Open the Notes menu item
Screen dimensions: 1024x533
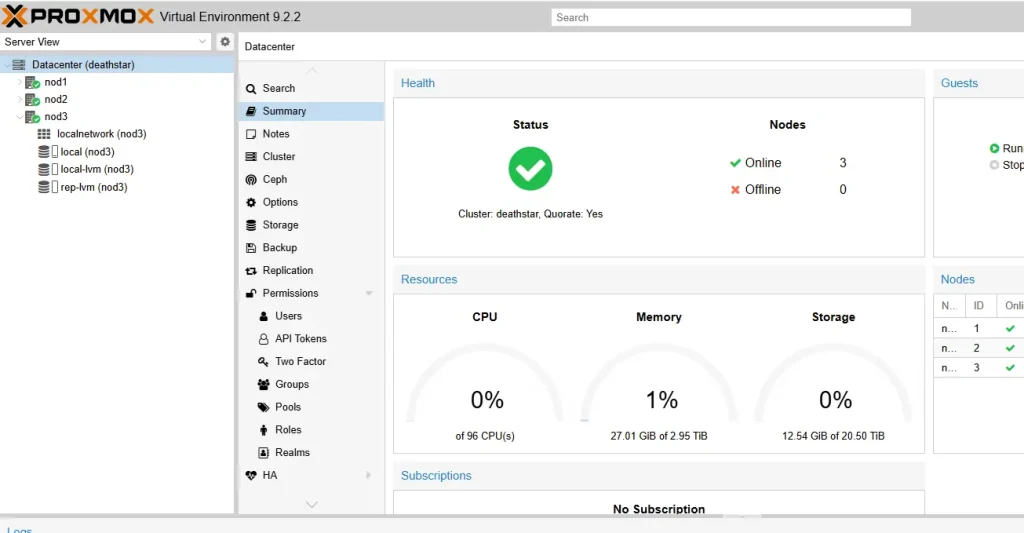(x=312, y=134)
